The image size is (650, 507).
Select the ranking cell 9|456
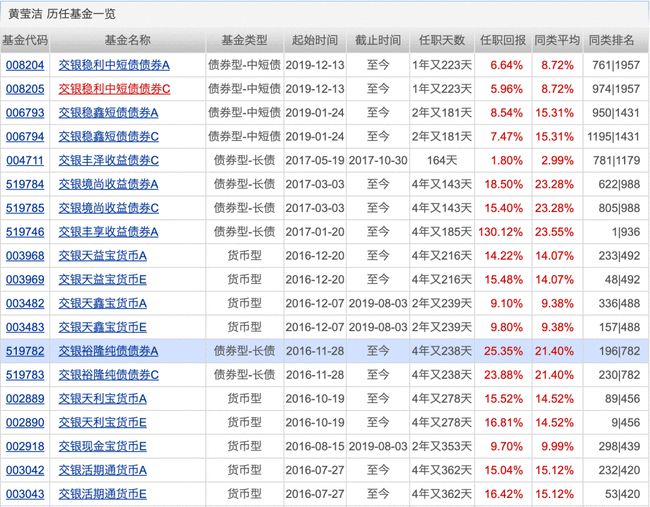tap(626, 423)
